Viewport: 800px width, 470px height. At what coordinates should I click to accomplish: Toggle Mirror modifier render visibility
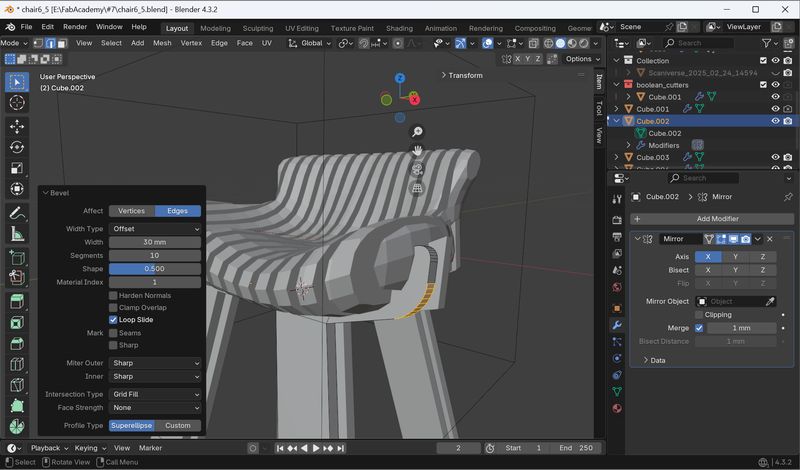pos(745,239)
